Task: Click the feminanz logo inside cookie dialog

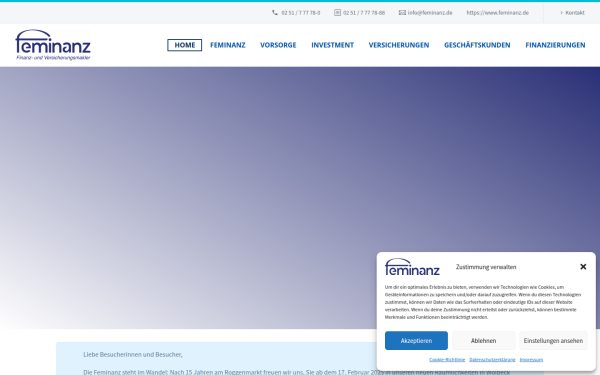Action: (x=412, y=267)
